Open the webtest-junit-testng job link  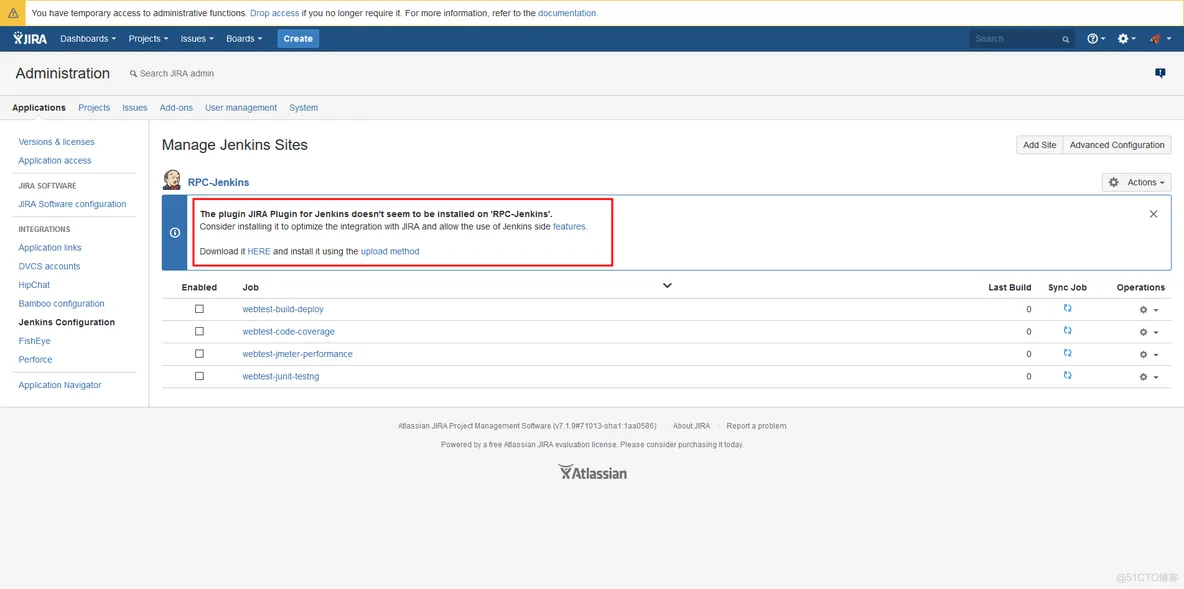point(281,376)
